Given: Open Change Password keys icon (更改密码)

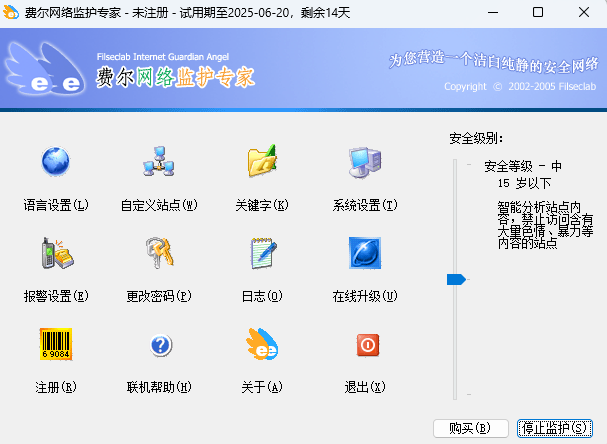Looking at the screenshot, I should (159, 253).
